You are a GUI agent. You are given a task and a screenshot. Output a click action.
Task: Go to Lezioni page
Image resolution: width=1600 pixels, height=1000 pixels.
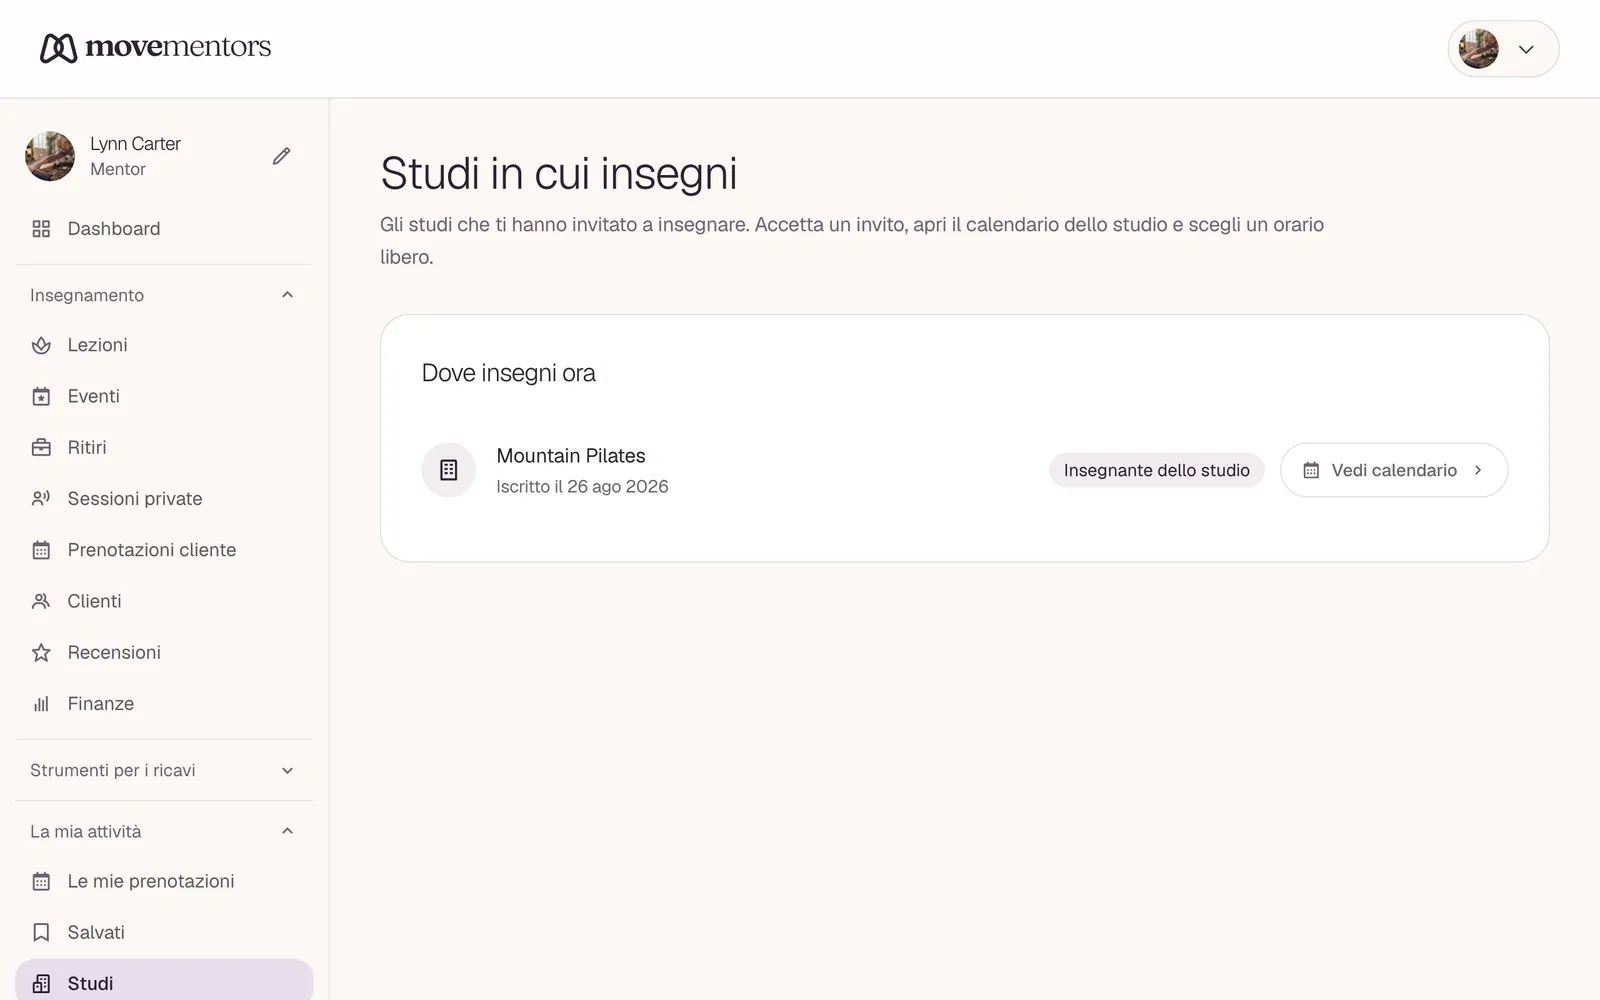(x=164, y=345)
